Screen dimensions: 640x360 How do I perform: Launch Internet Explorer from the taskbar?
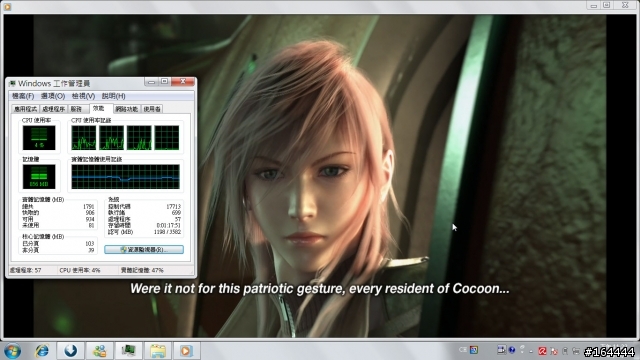(x=41, y=351)
